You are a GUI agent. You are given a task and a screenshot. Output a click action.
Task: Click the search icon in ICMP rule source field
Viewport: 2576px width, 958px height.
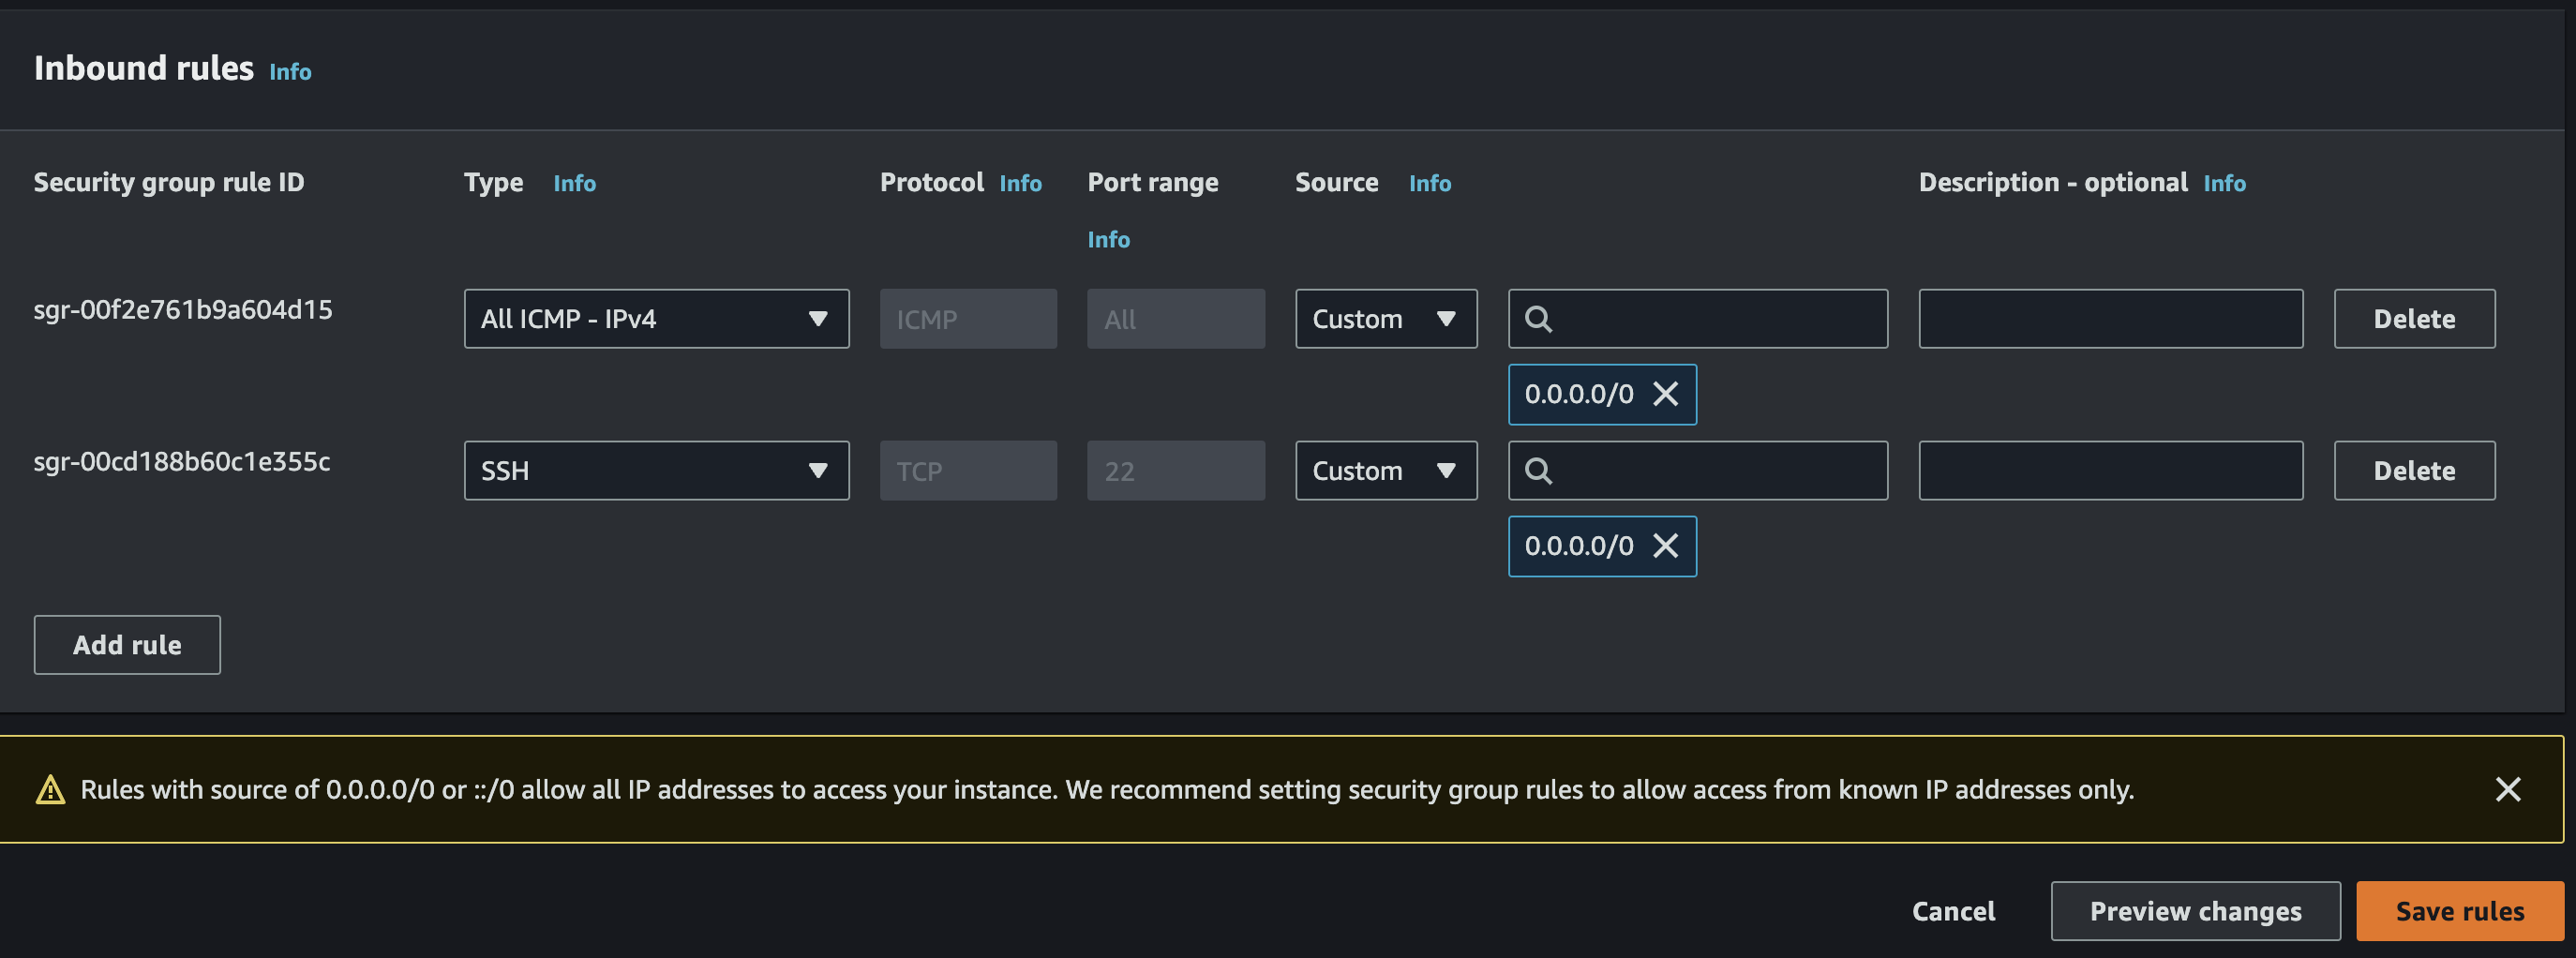pyautogui.click(x=1539, y=318)
